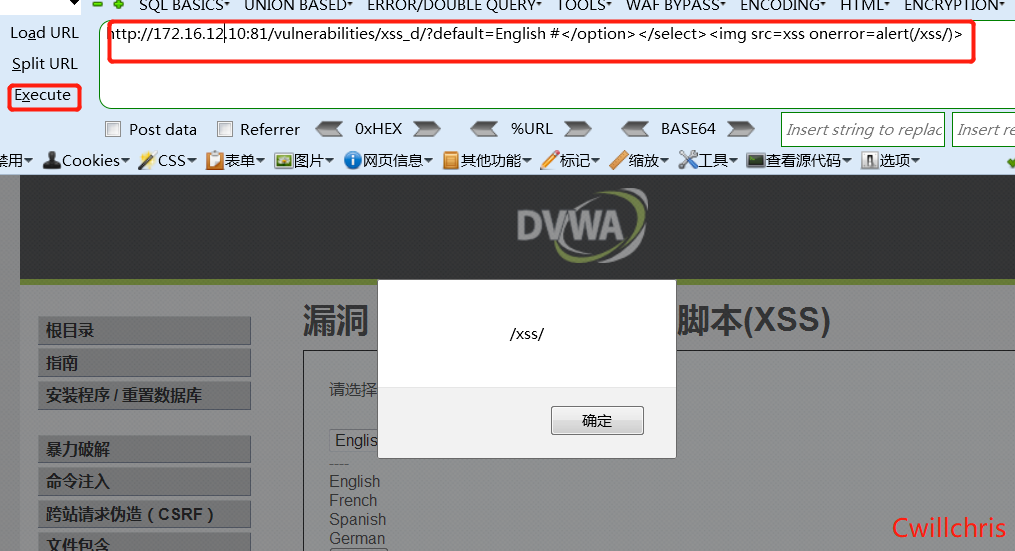This screenshot has height=551, width=1015.
Task: Click the Insert string to replace field
Action: pyautogui.click(x=863, y=129)
